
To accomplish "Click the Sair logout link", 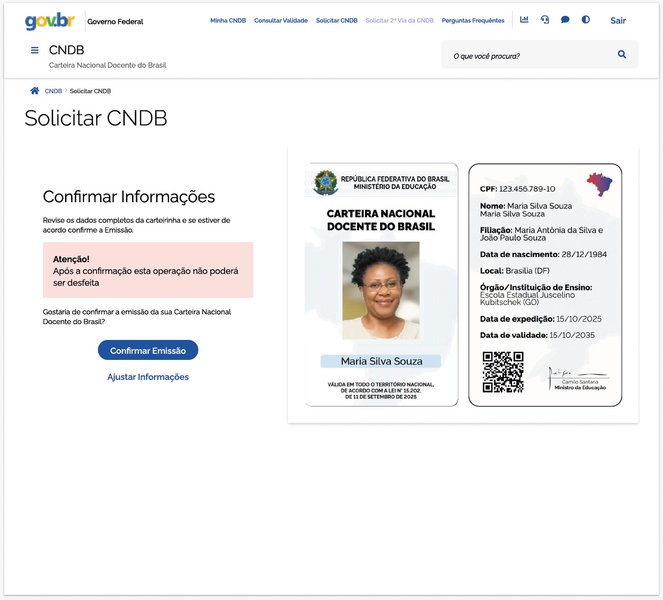I will 618,21.
